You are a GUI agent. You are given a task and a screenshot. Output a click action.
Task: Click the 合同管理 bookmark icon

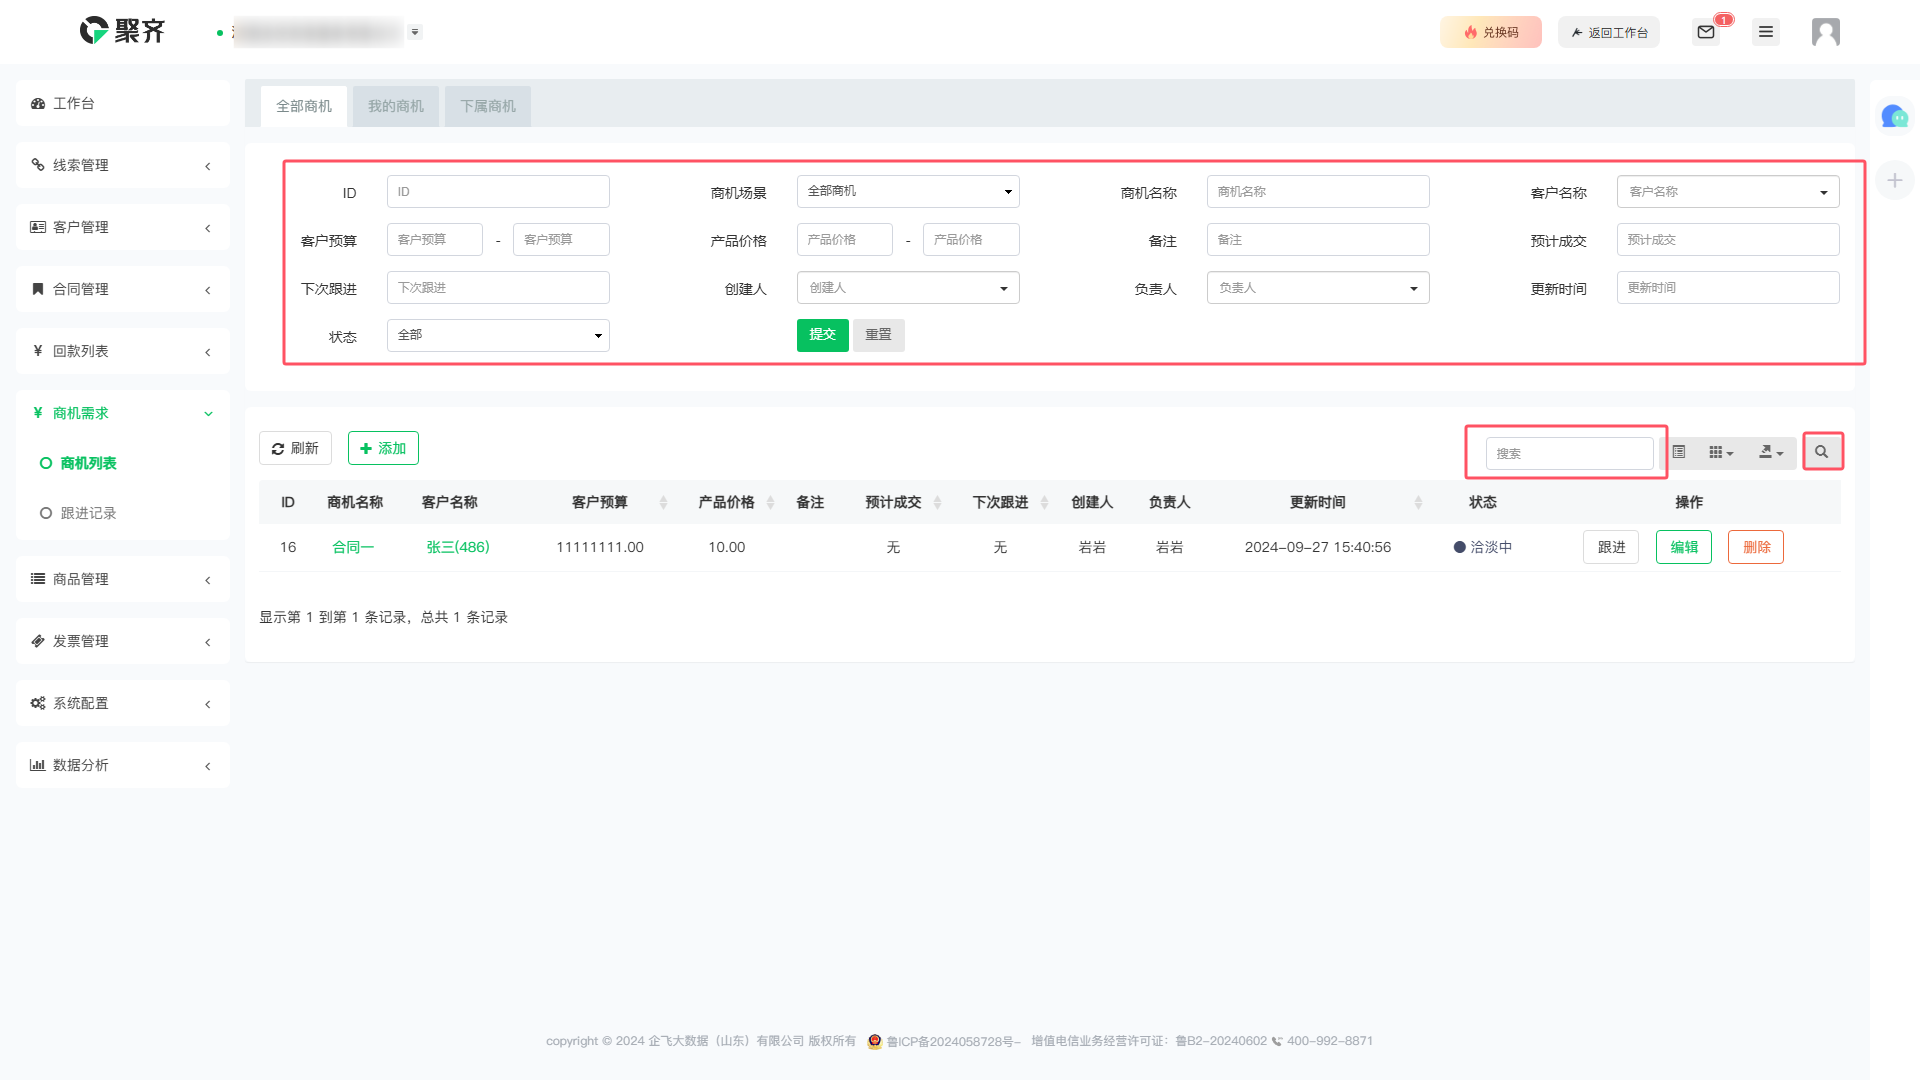tap(38, 289)
